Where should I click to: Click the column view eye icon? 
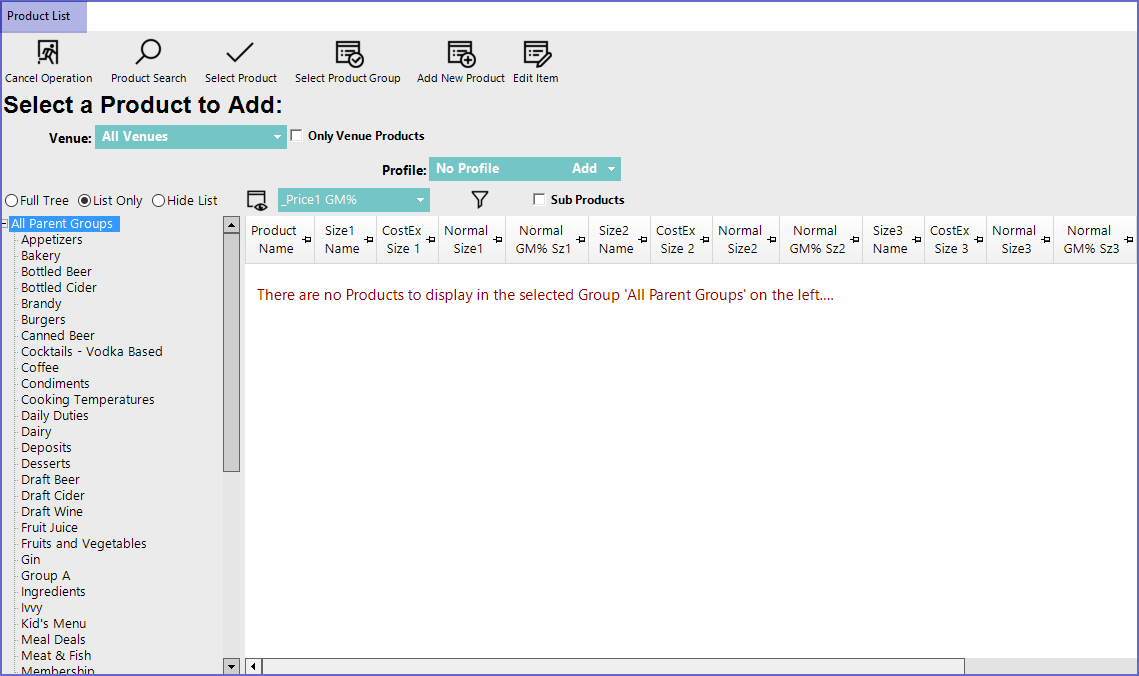(257, 200)
